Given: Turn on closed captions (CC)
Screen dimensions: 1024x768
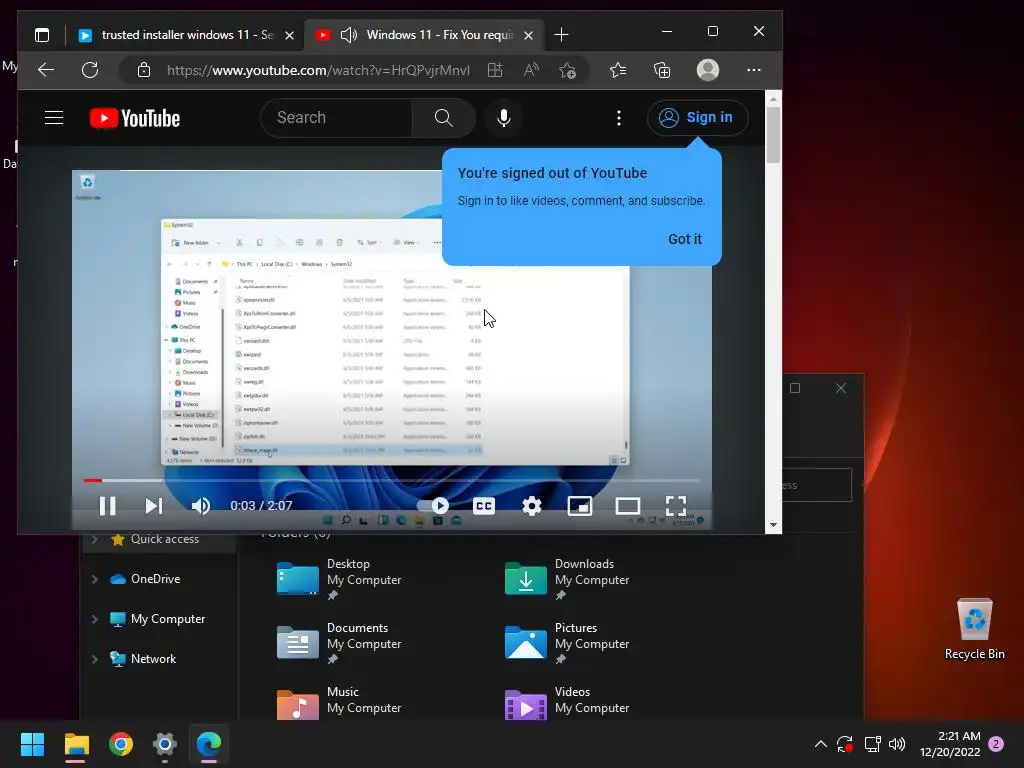Looking at the screenshot, I should pos(484,505).
